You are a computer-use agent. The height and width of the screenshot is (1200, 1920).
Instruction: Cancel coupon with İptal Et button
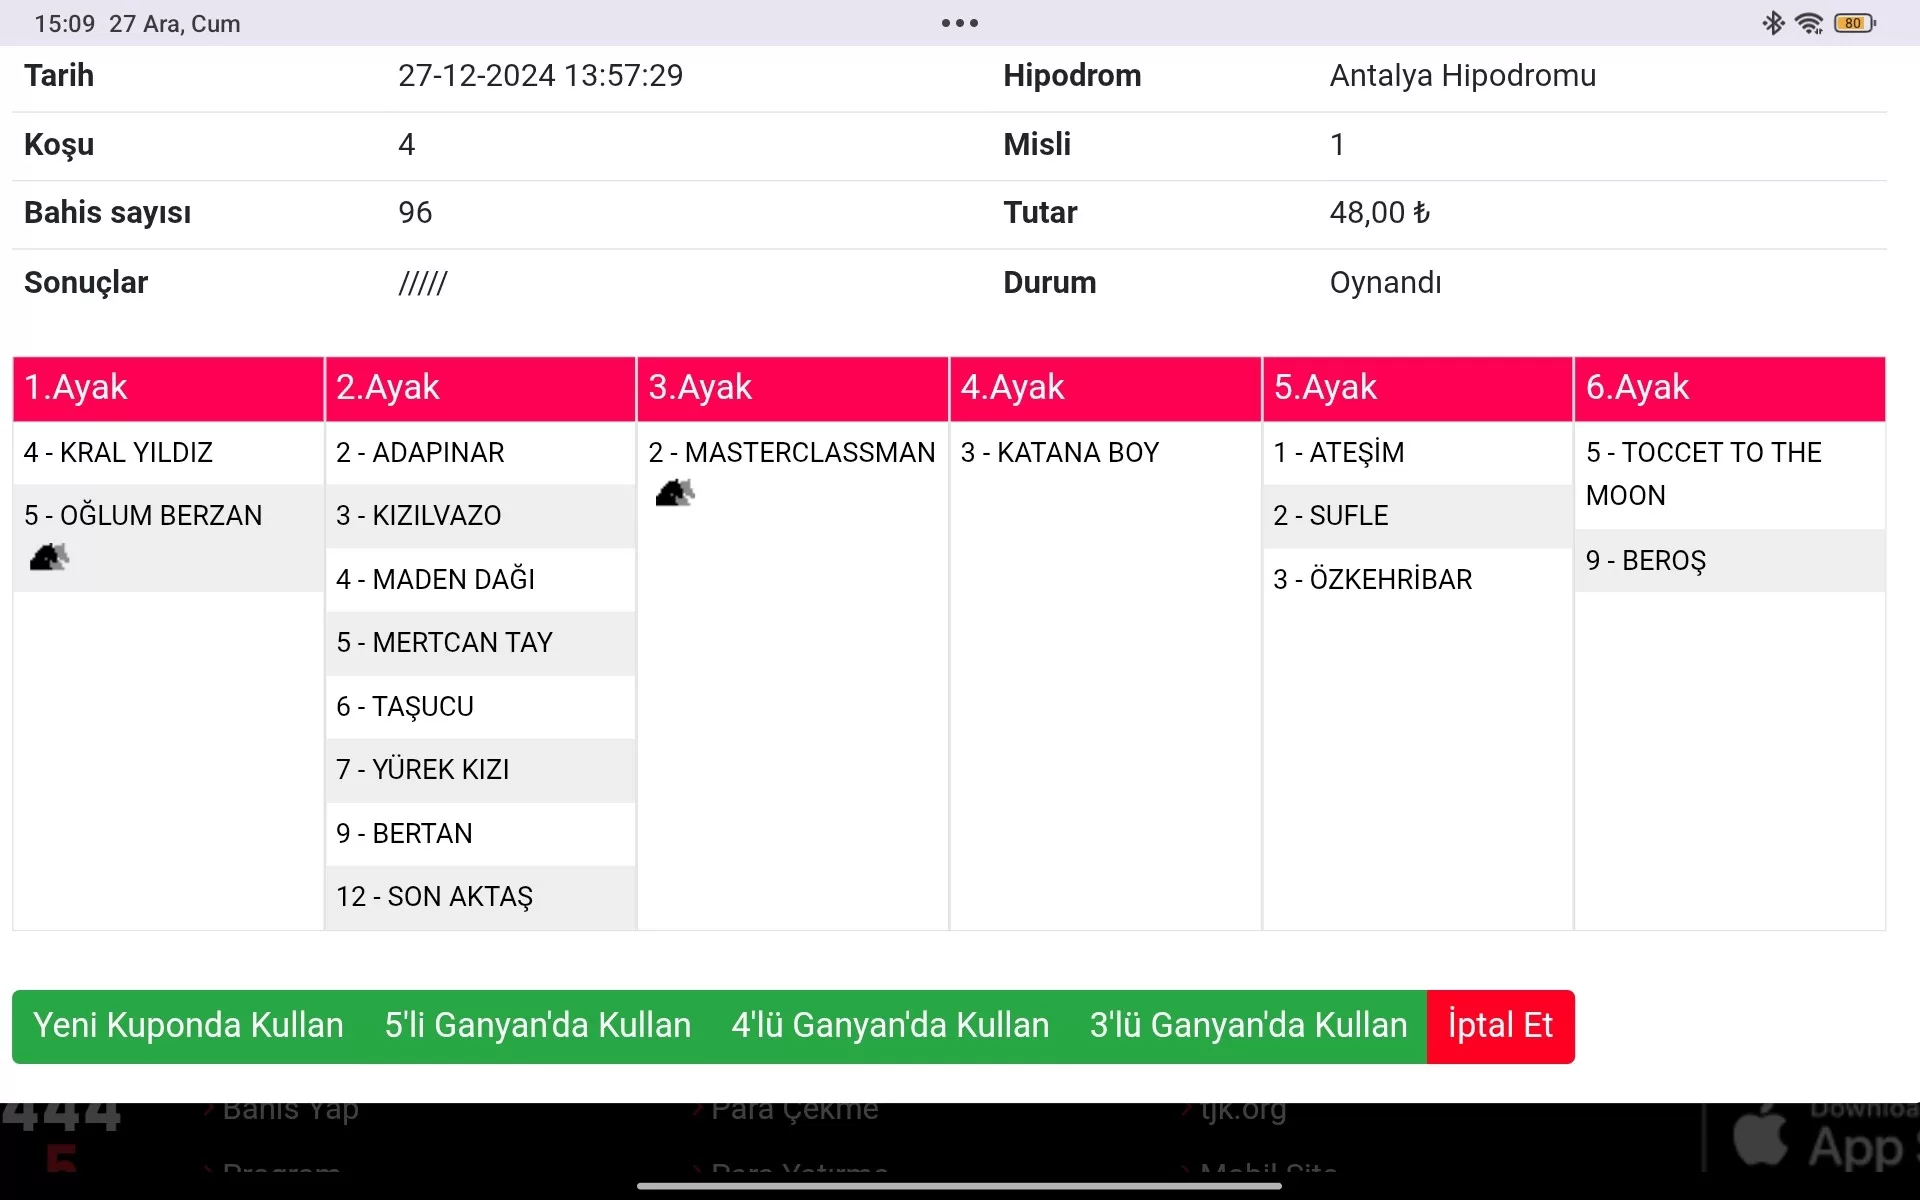[1500, 1026]
